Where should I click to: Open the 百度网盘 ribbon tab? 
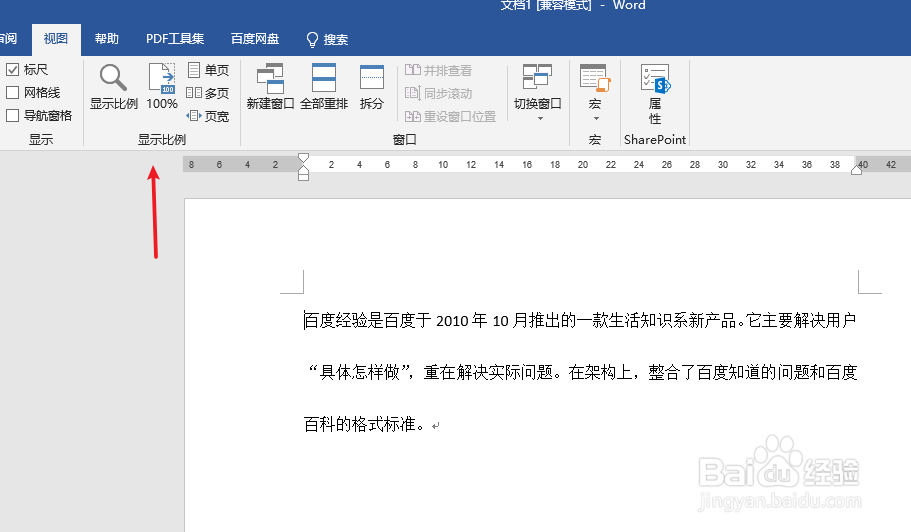(254, 39)
